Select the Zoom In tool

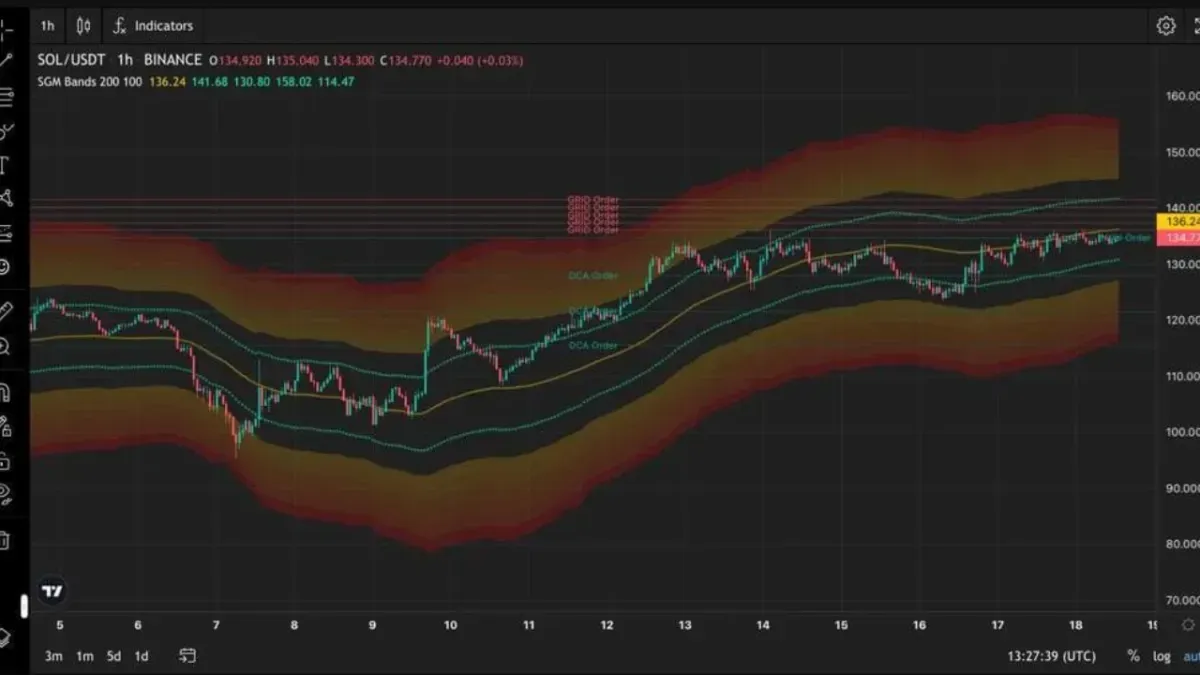(x=5, y=346)
